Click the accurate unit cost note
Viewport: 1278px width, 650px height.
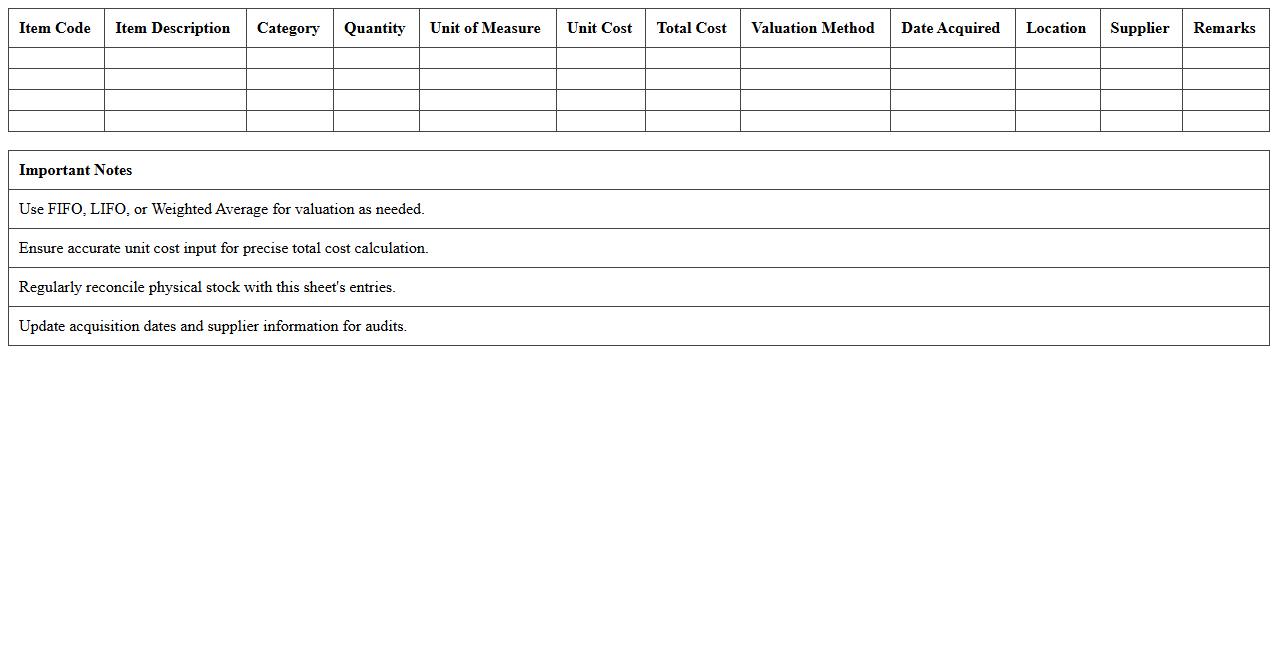[x=224, y=248]
